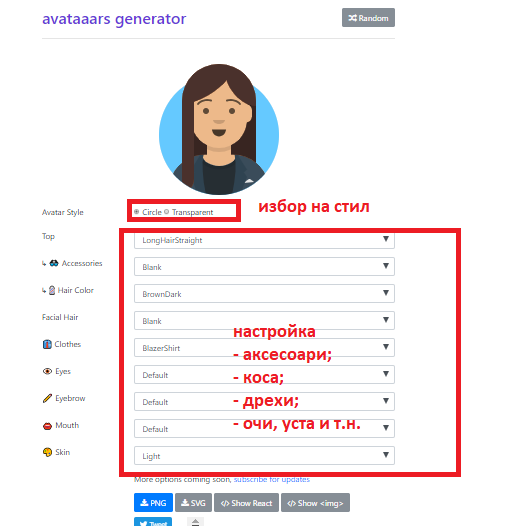Viewport: 507px width, 526px height.
Task: Download the avatar as SVG
Action: point(194,503)
